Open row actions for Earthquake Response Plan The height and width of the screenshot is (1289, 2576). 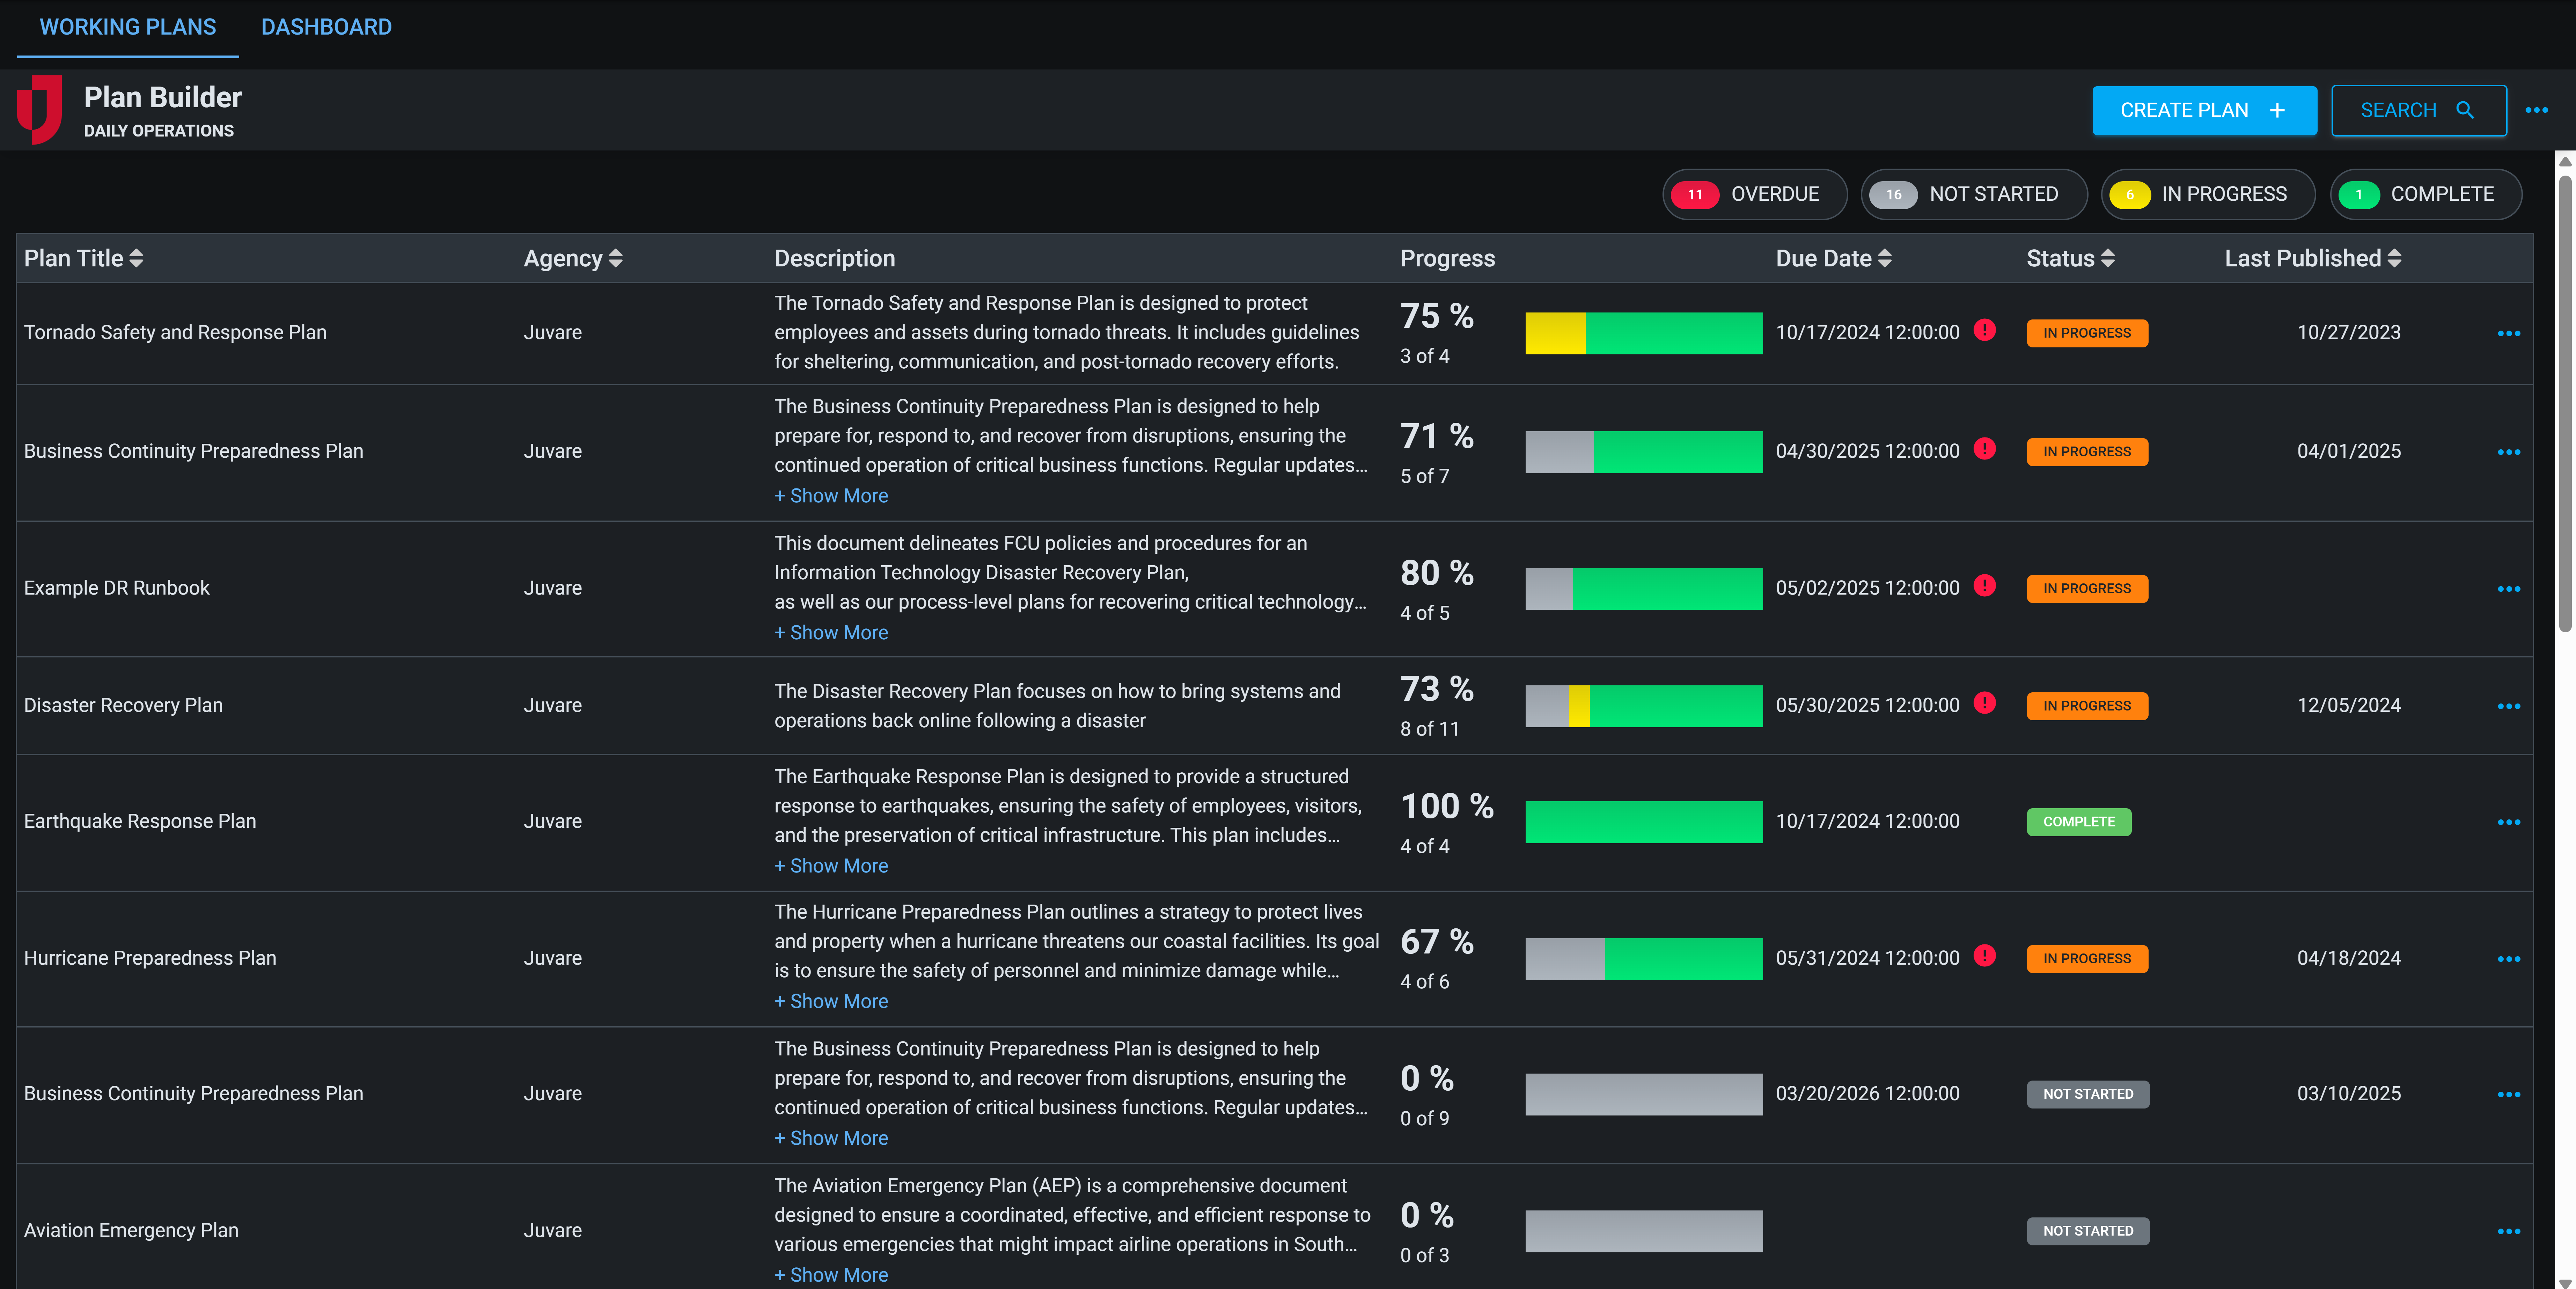2510,821
